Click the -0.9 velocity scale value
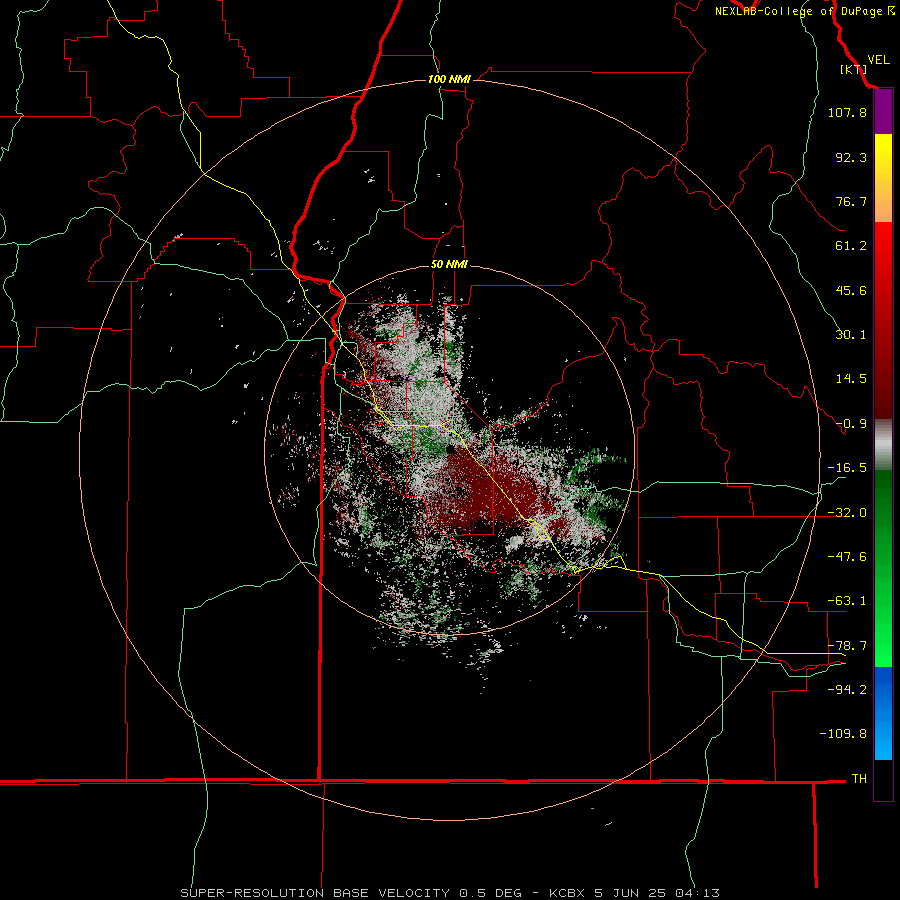This screenshot has width=900, height=900. tap(851, 424)
